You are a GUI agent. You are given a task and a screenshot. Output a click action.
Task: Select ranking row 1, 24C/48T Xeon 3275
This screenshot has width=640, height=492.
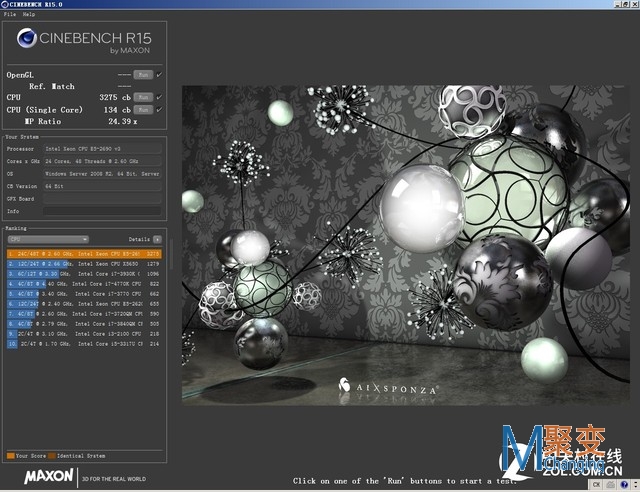tap(84, 254)
